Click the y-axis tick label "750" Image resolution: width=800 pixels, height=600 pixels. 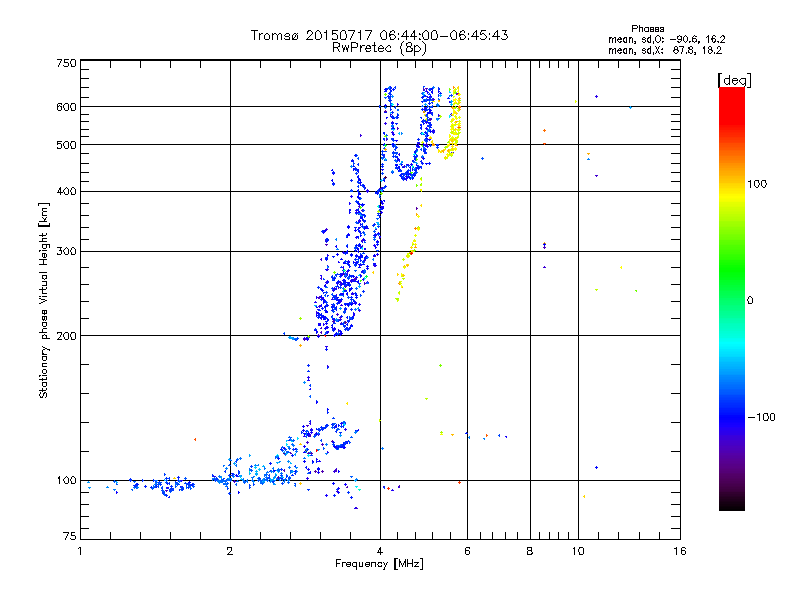66,63
